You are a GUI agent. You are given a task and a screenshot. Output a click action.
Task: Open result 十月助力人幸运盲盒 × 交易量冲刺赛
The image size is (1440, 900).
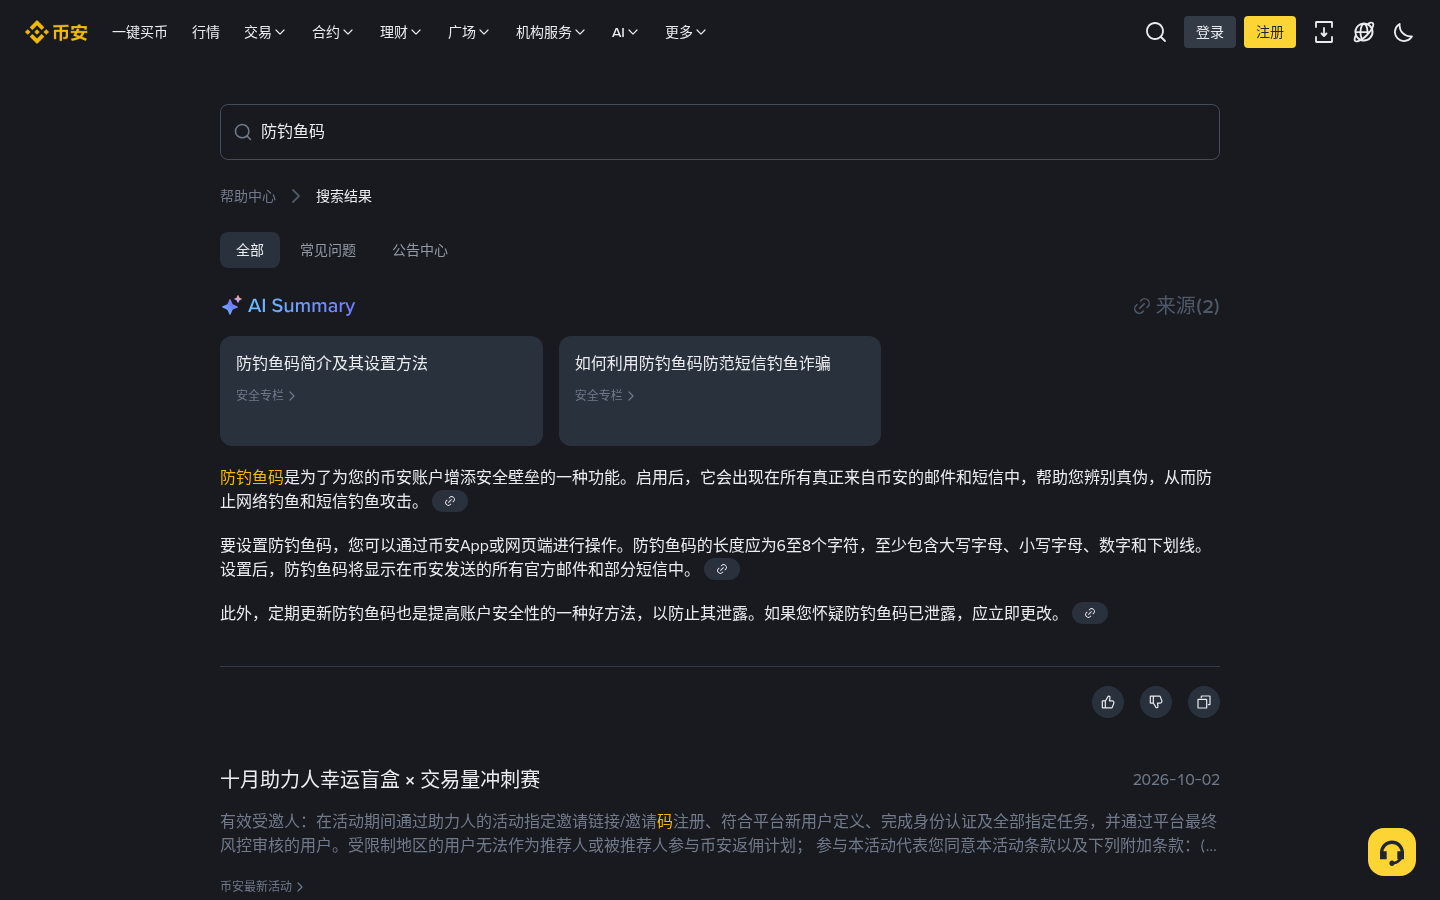point(380,779)
